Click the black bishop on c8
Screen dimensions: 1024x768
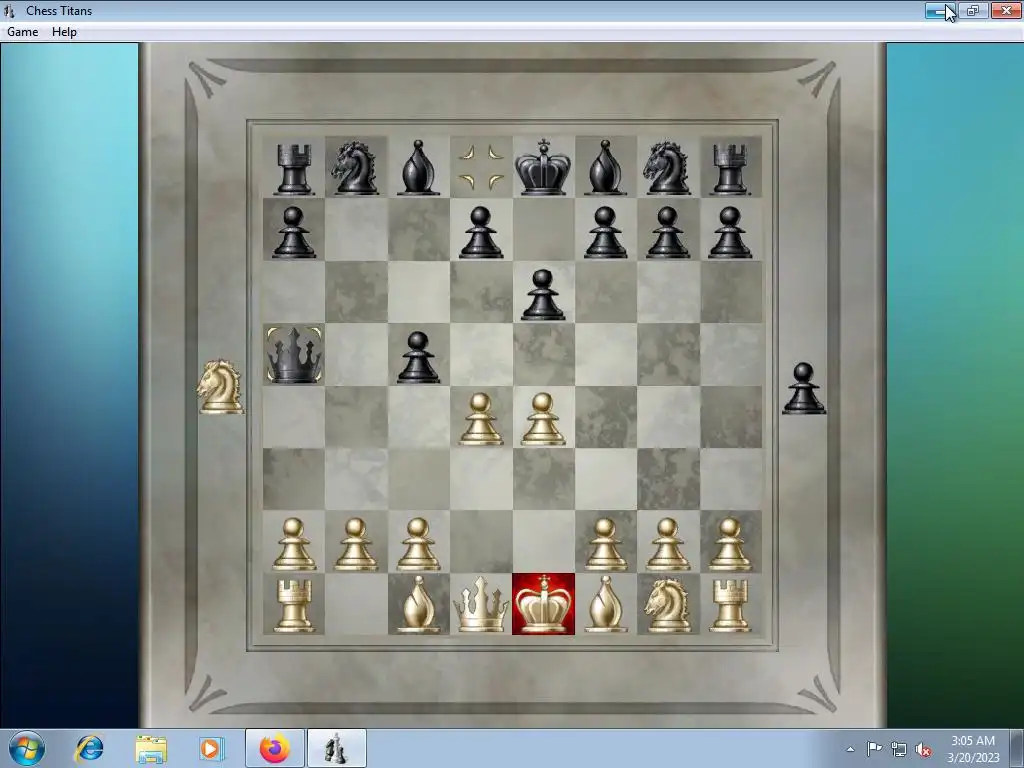click(419, 167)
